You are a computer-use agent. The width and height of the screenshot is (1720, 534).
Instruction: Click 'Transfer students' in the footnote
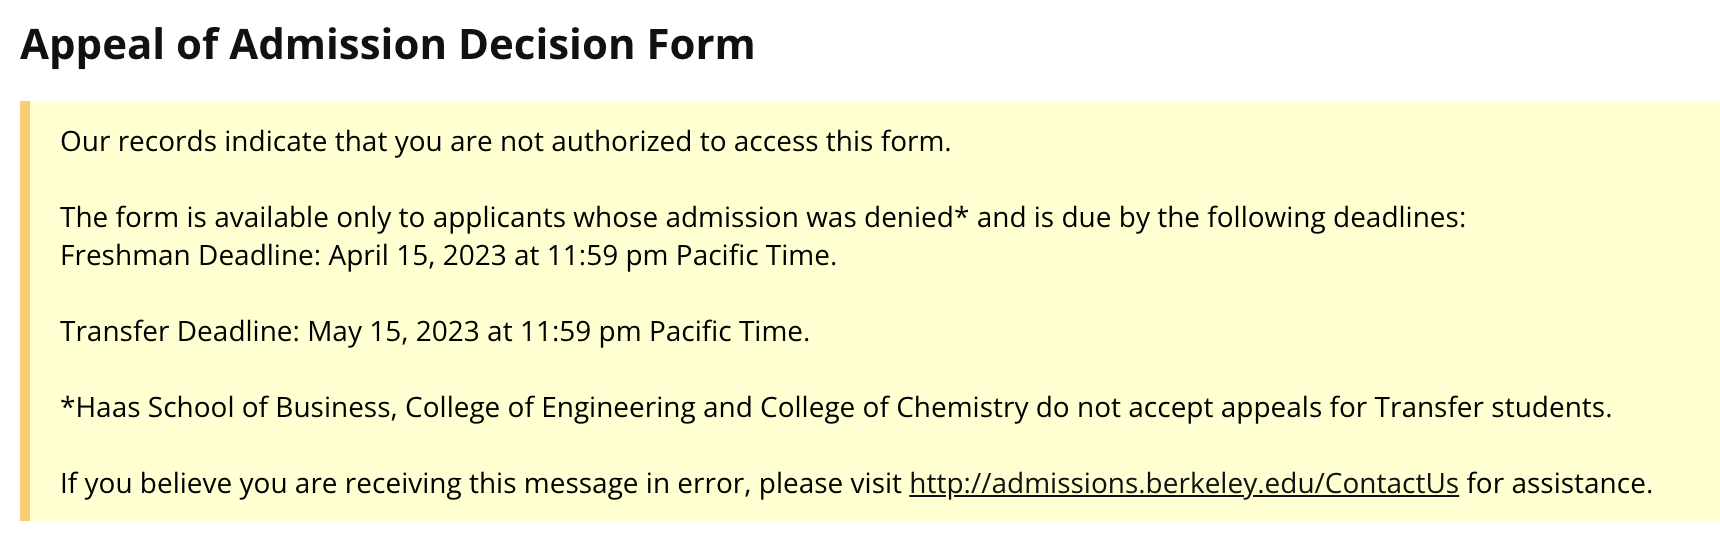coord(1492,408)
